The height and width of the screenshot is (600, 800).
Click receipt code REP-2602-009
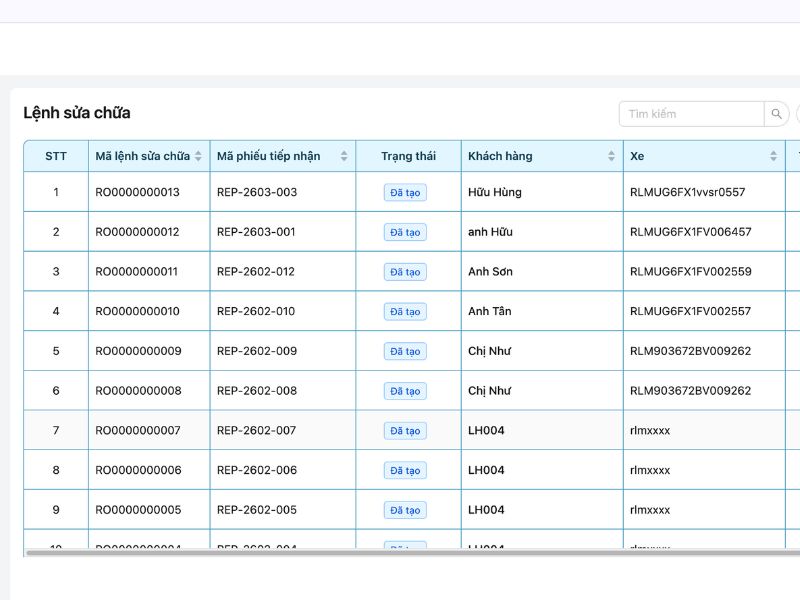coord(256,351)
